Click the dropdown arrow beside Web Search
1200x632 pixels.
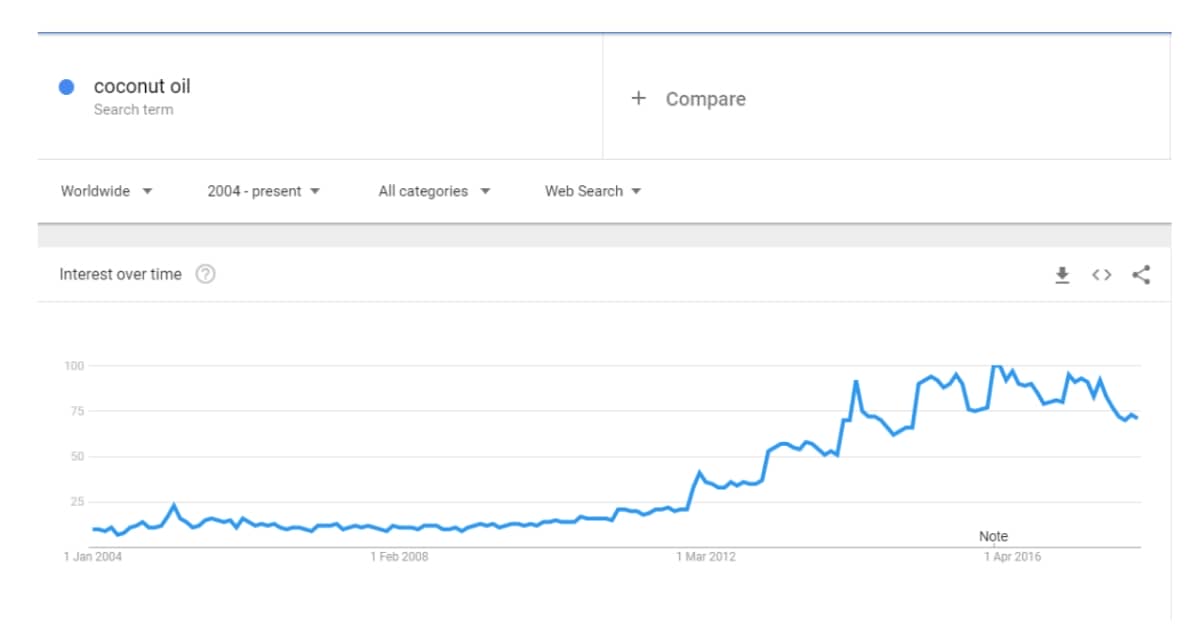point(638,191)
